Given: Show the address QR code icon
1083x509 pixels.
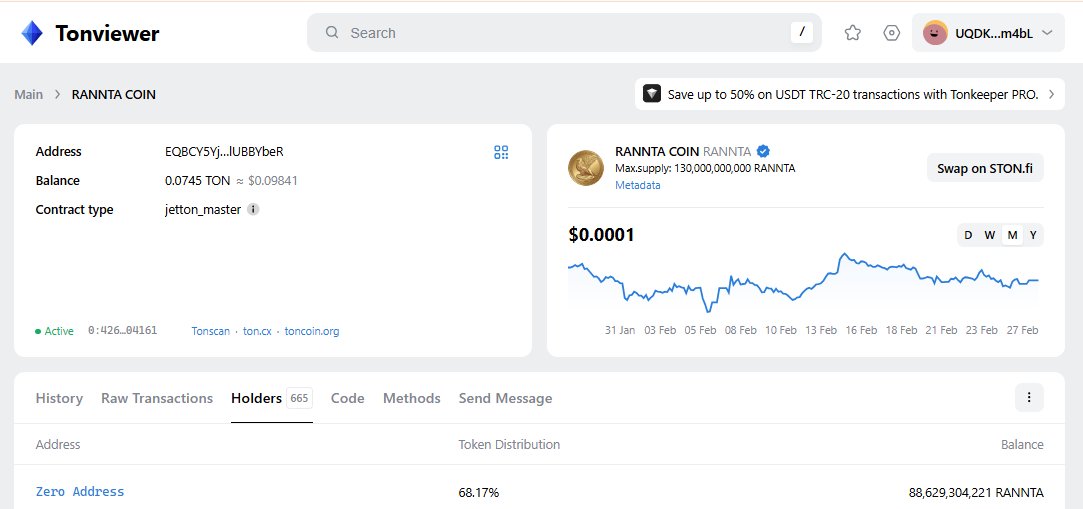Looking at the screenshot, I should click(501, 153).
